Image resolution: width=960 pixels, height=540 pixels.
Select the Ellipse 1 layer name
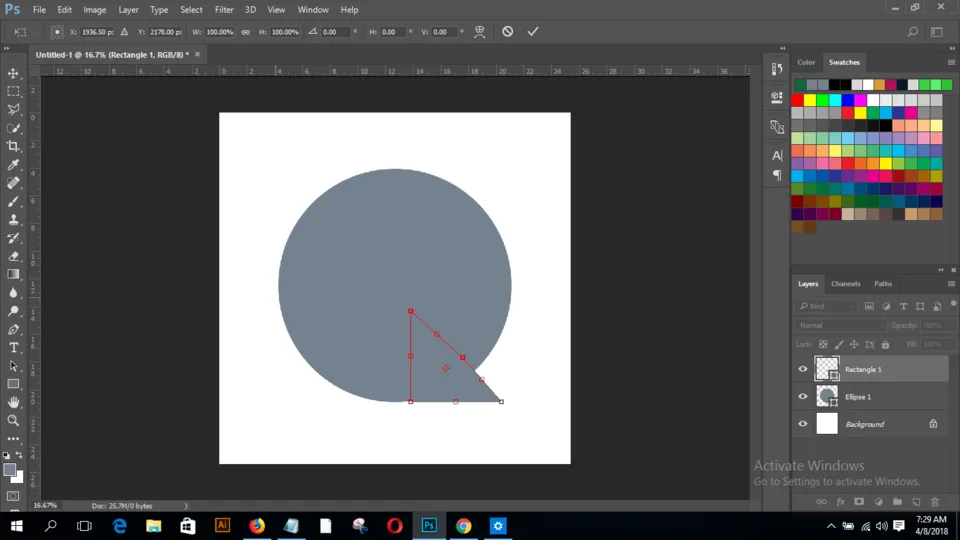[858, 397]
